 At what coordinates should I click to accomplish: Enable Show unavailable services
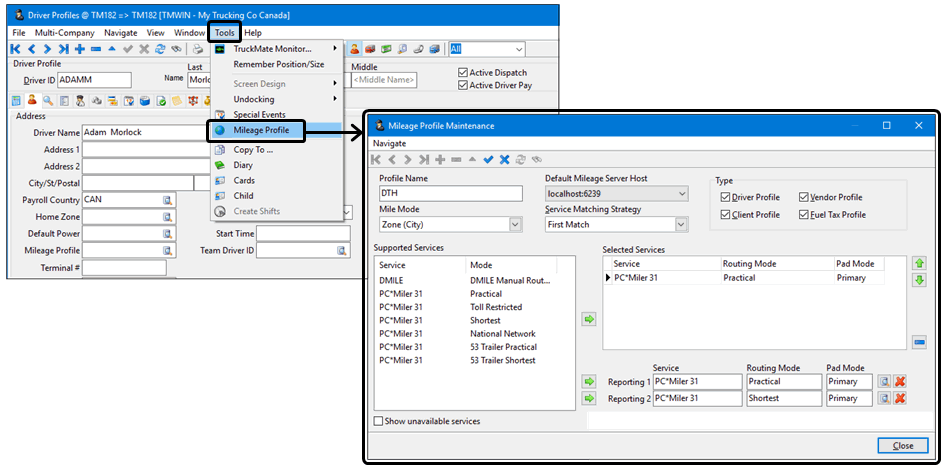(x=380, y=421)
